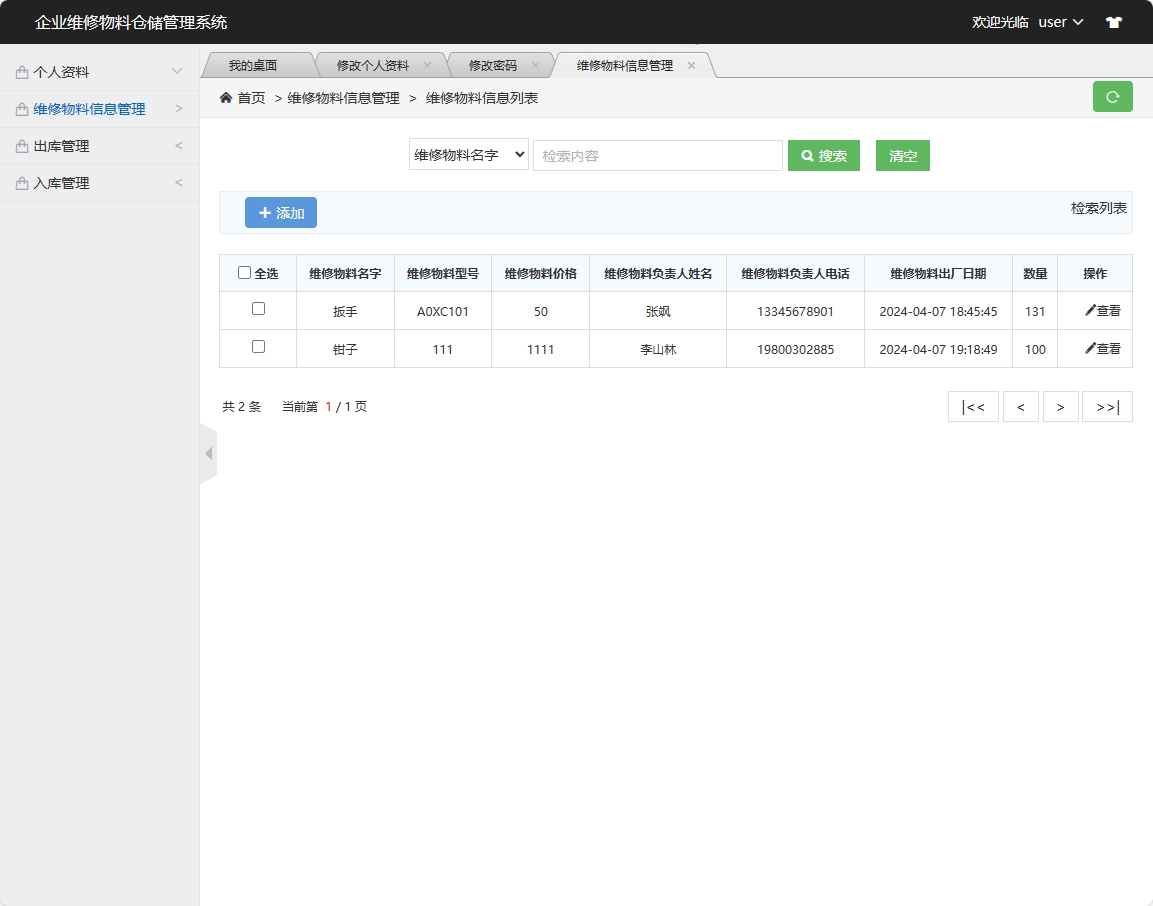Click the plus icon on the 添加 button

tap(264, 212)
